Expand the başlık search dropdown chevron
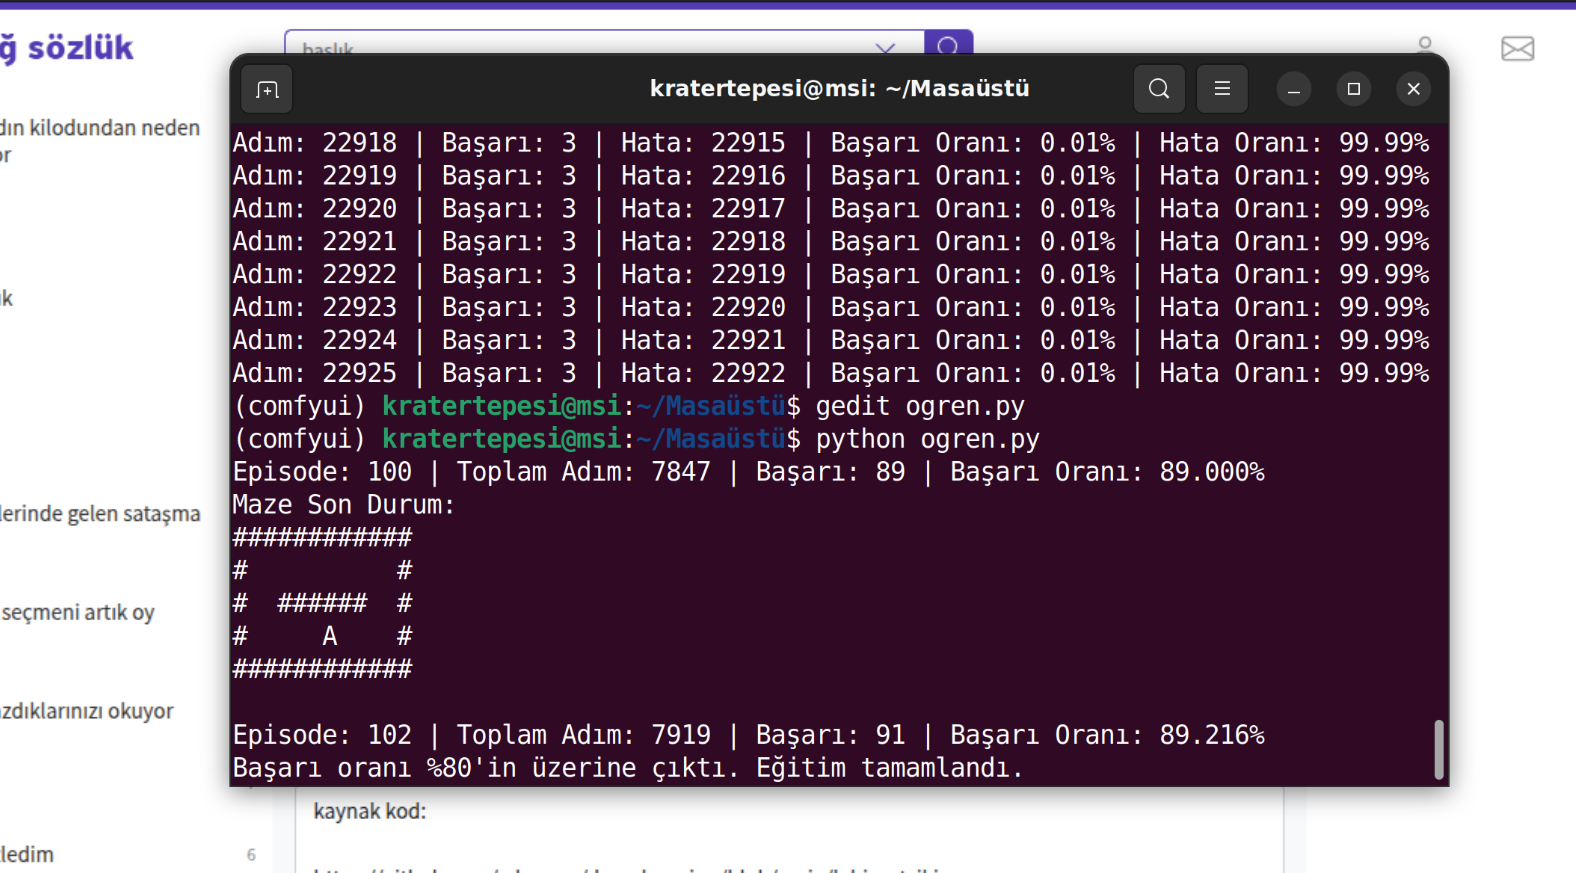 click(x=885, y=47)
